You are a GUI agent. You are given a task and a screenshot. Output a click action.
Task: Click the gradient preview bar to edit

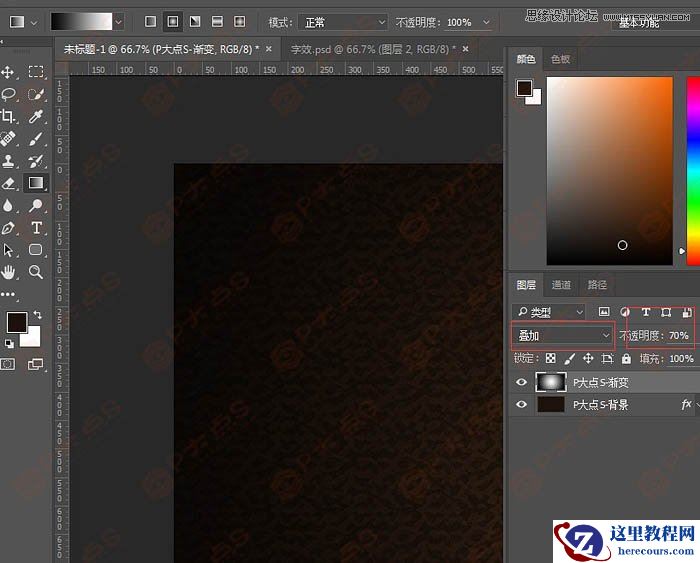click(x=81, y=21)
